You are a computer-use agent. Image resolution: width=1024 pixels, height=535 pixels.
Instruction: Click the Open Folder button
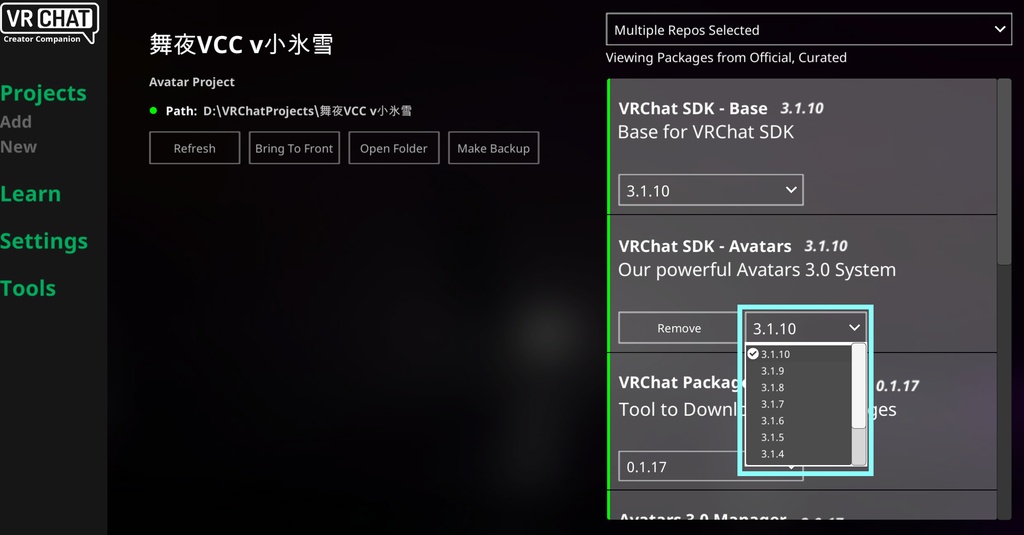click(394, 148)
